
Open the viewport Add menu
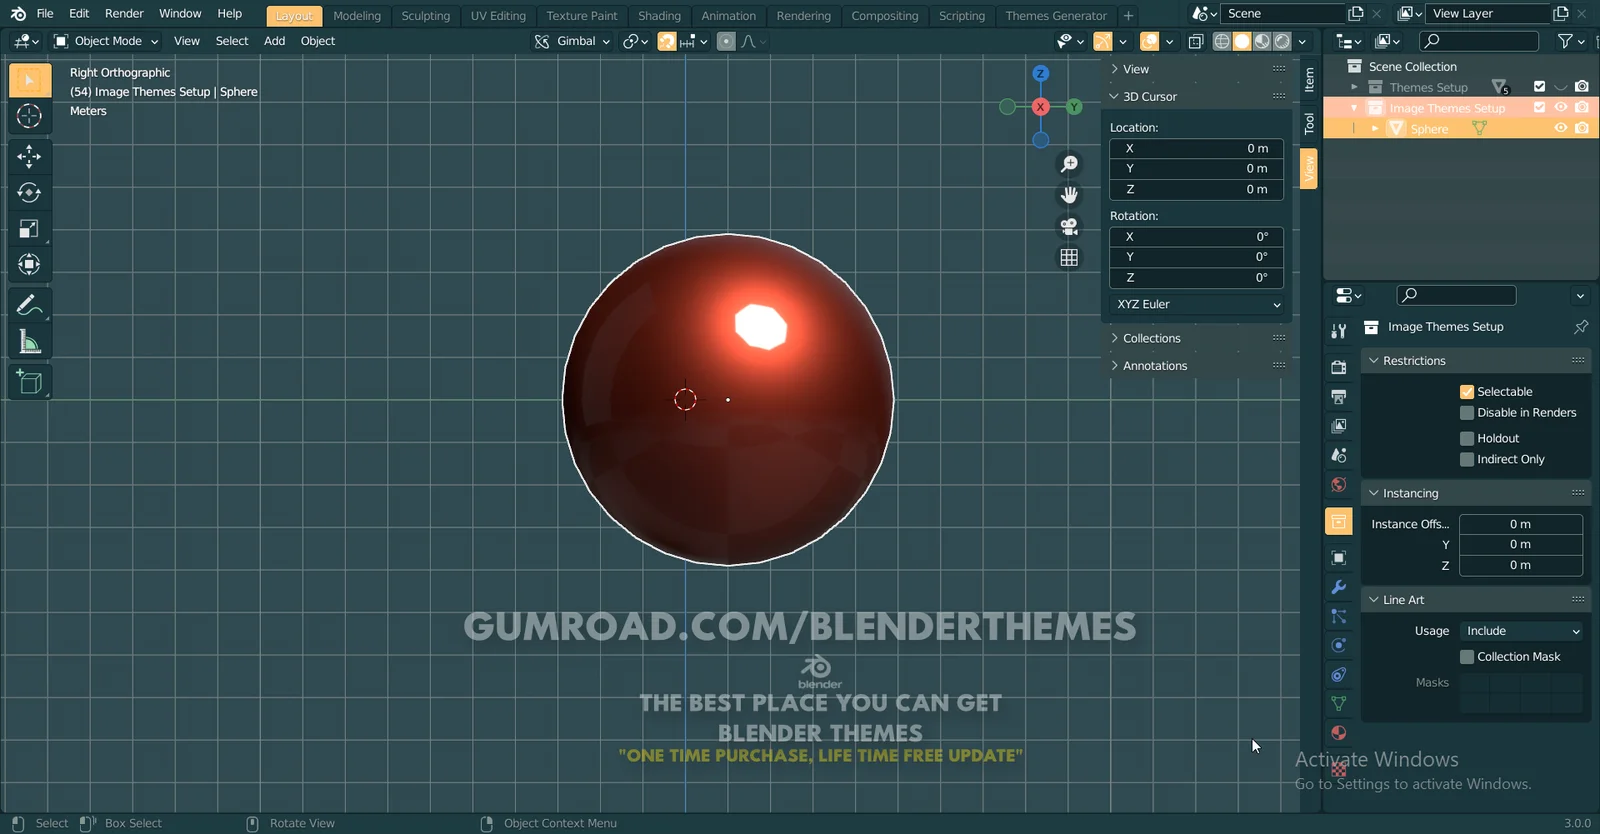tap(274, 41)
